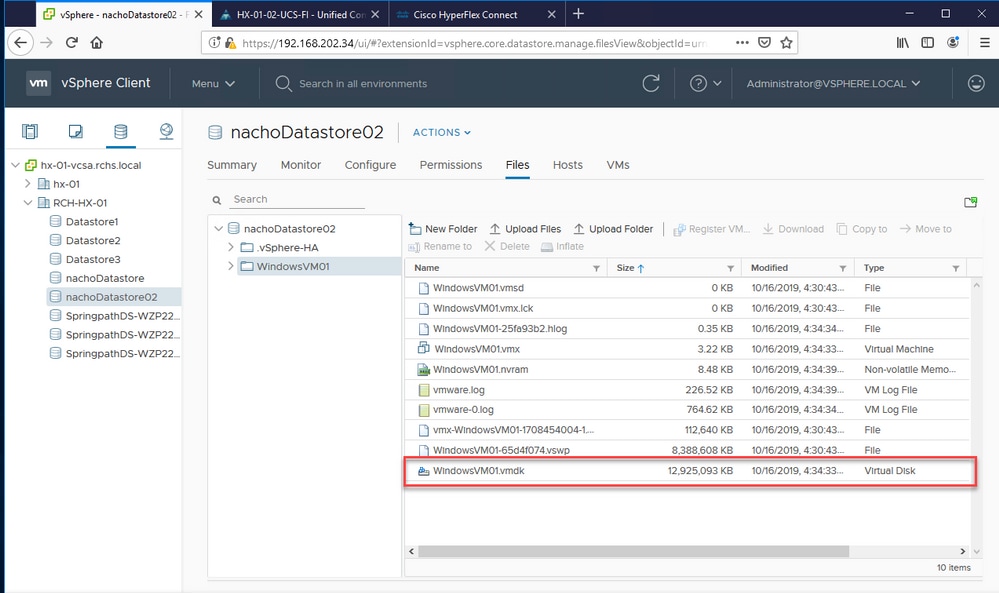The width and height of the screenshot is (999, 593).
Task: Click the smiley feedback icon
Action: (976, 83)
